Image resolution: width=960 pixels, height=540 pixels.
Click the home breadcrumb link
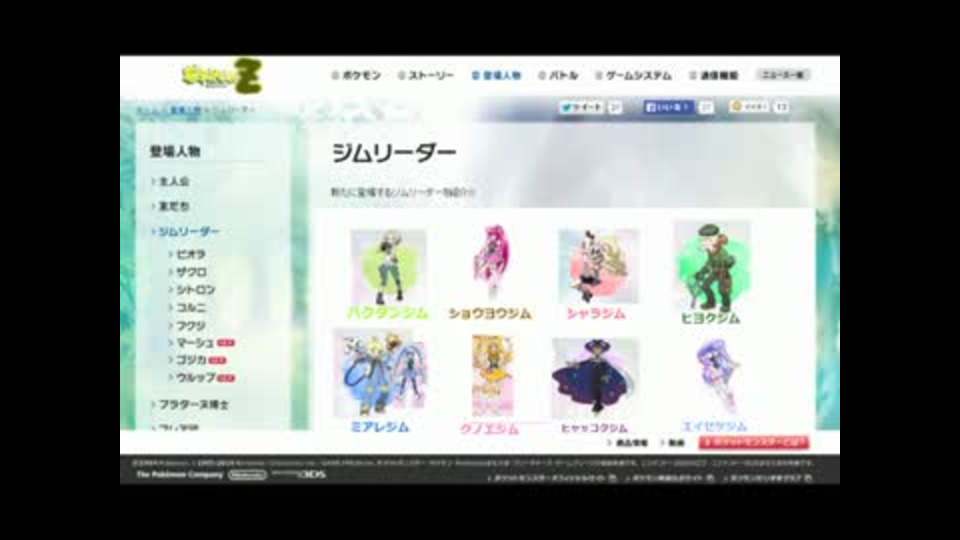[x=148, y=110]
